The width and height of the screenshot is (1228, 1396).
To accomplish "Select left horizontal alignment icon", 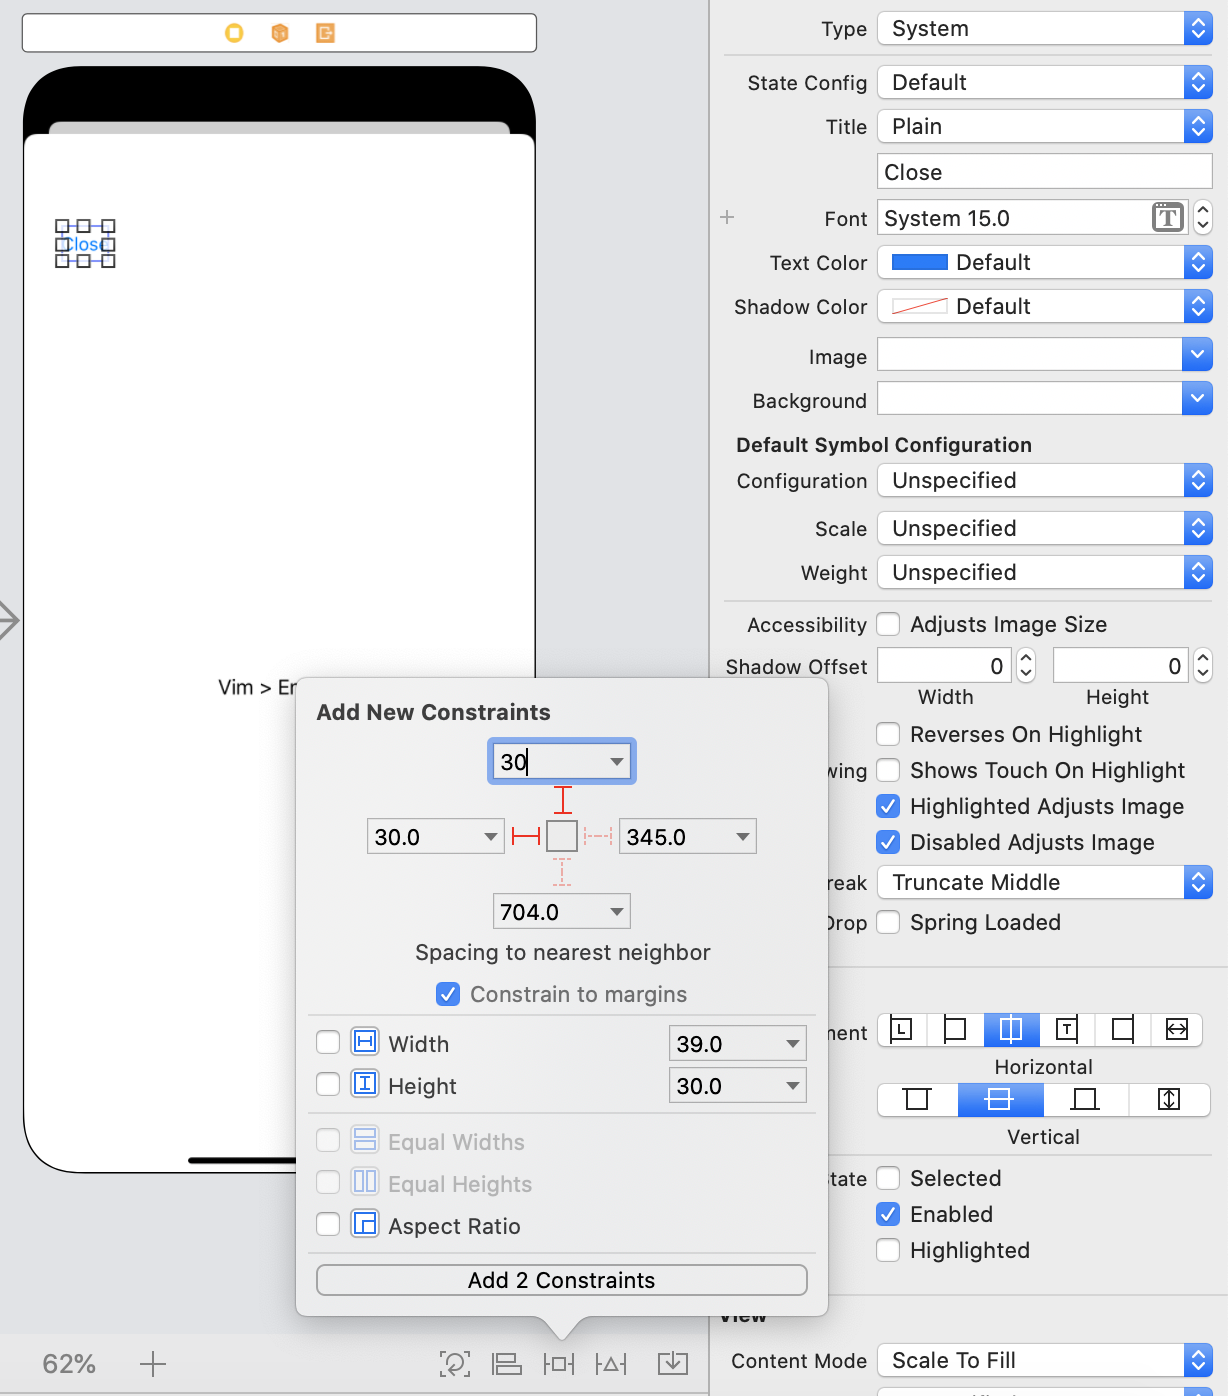I will coord(955,1029).
